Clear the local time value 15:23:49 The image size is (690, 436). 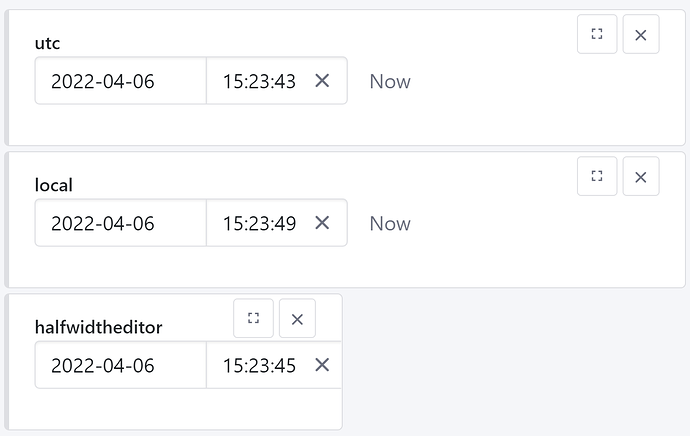coord(322,223)
